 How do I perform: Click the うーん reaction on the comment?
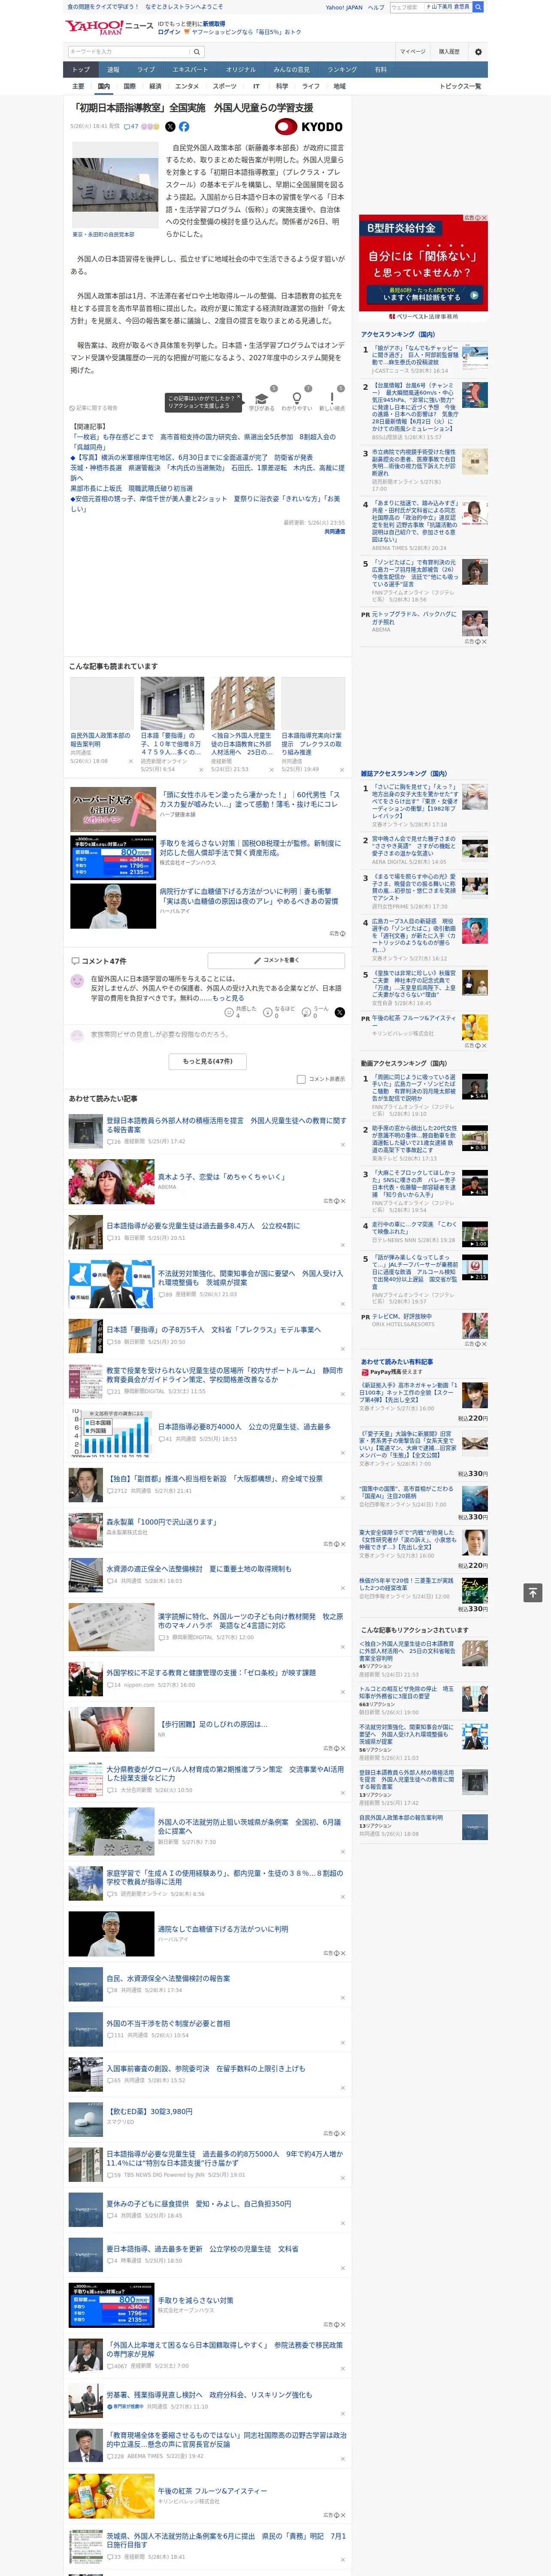307,1013
